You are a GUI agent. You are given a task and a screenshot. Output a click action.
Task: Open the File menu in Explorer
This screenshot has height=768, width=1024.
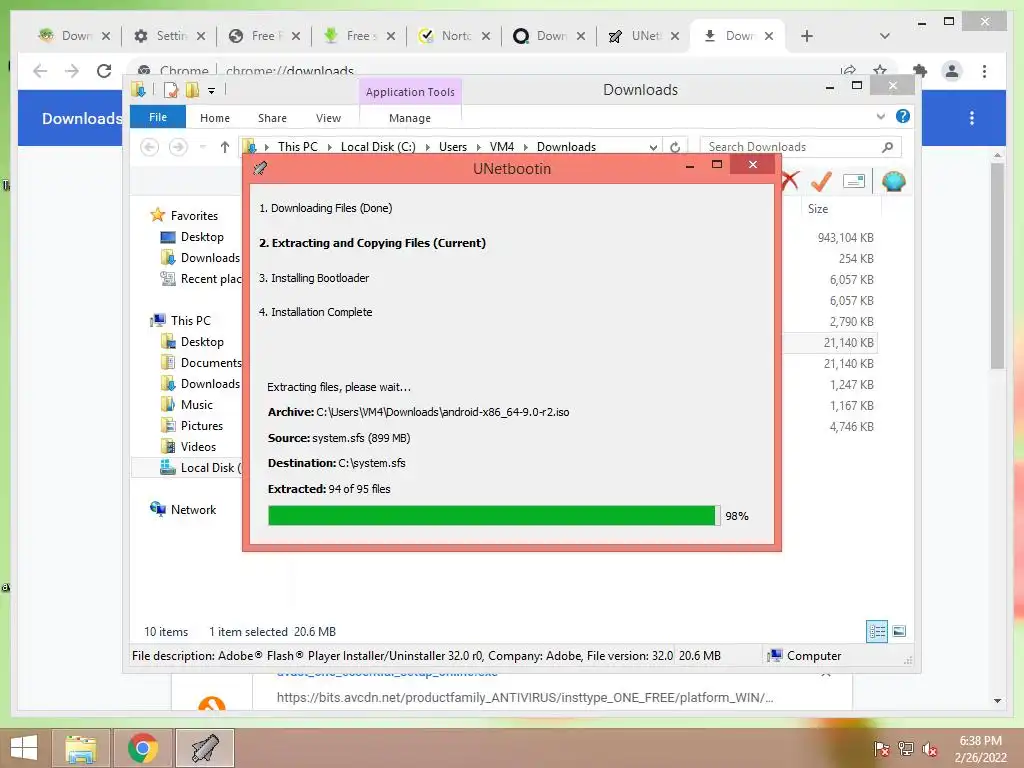(x=158, y=117)
